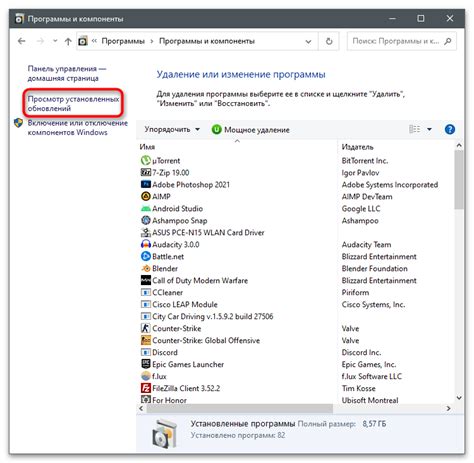Click the scroll left arrow under the list

(x=141, y=408)
